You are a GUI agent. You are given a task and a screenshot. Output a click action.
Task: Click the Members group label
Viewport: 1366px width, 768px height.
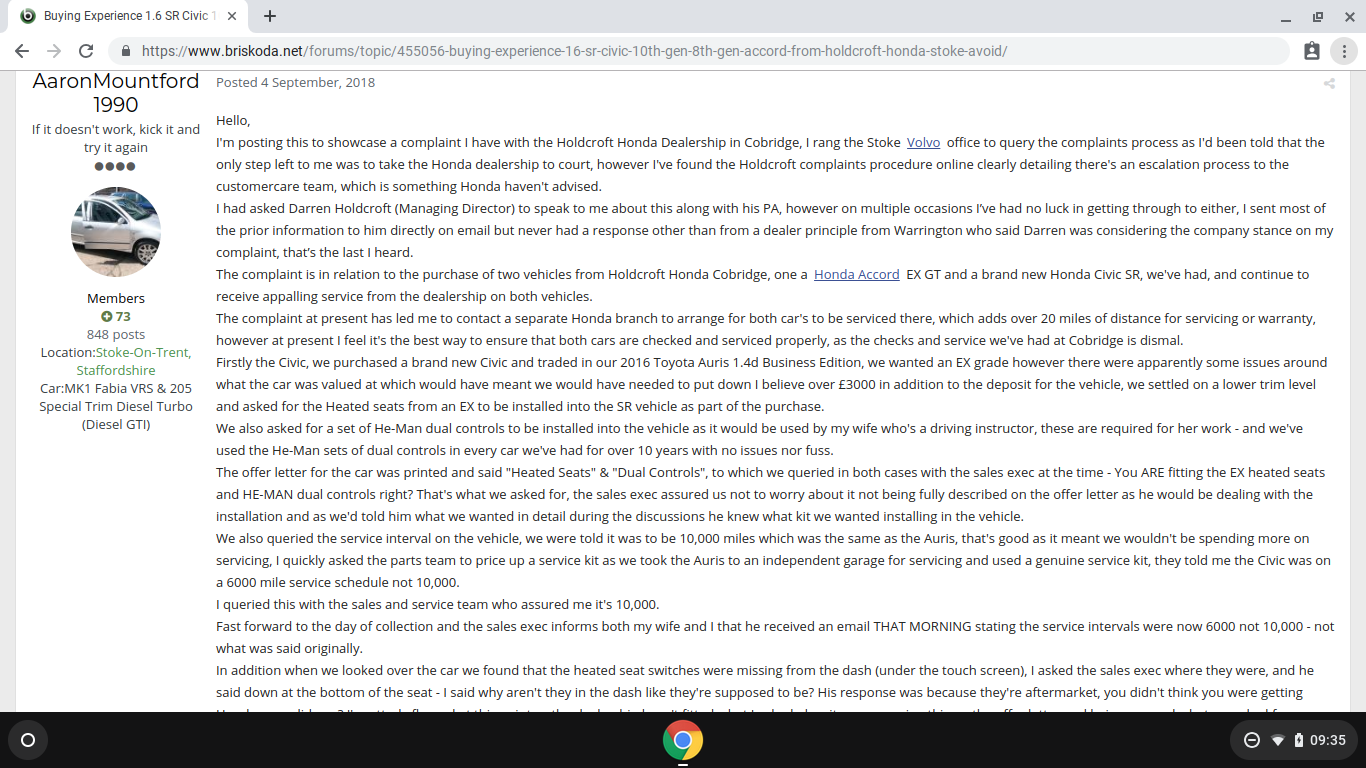click(116, 298)
